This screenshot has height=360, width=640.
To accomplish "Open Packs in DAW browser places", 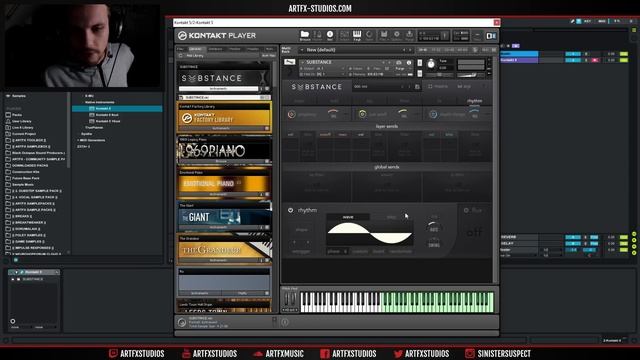I will pos(17,115).
